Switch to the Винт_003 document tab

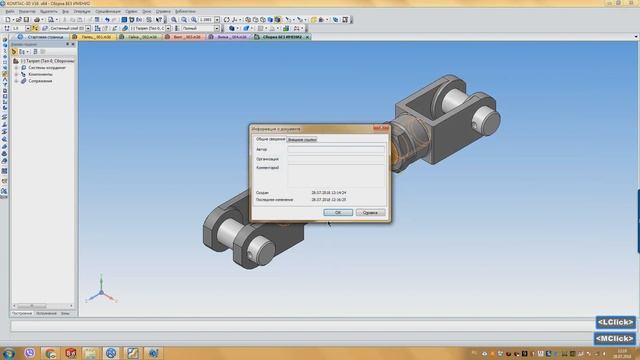[184, 37]
